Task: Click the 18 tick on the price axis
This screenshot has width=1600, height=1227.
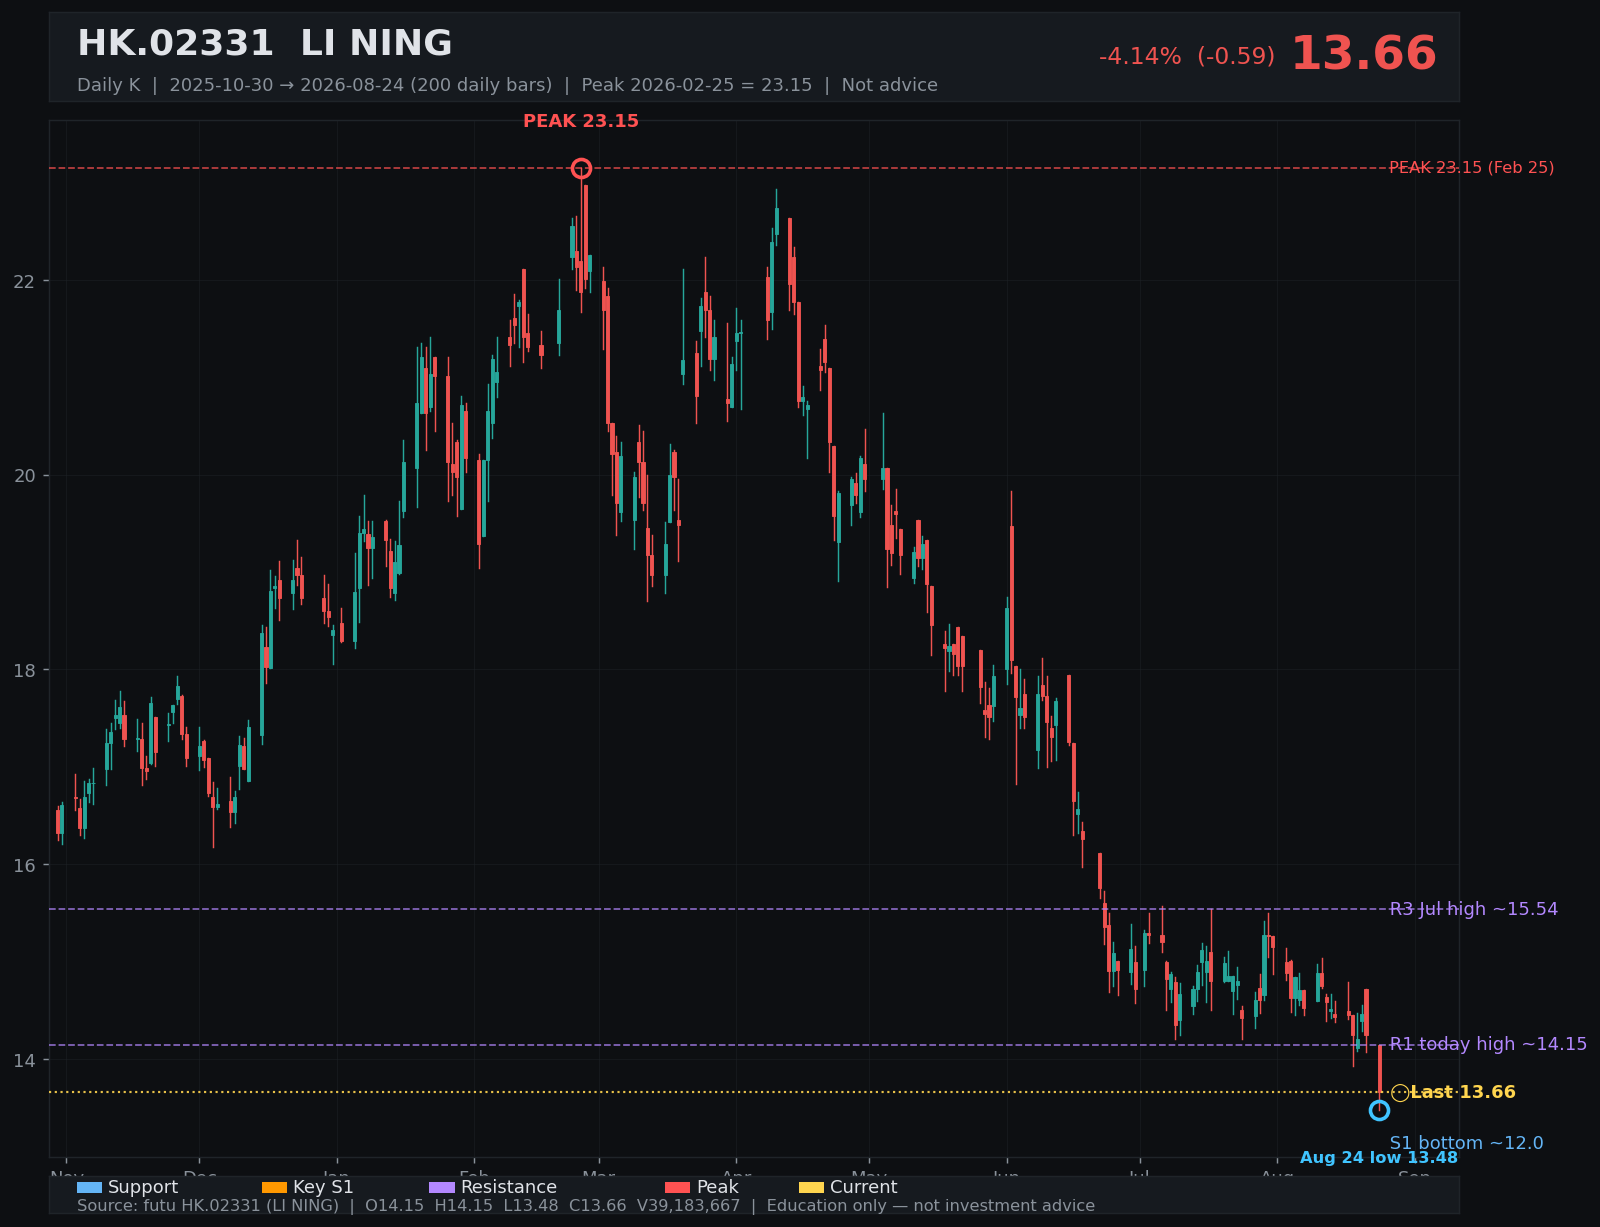Action: coord(24,670)
